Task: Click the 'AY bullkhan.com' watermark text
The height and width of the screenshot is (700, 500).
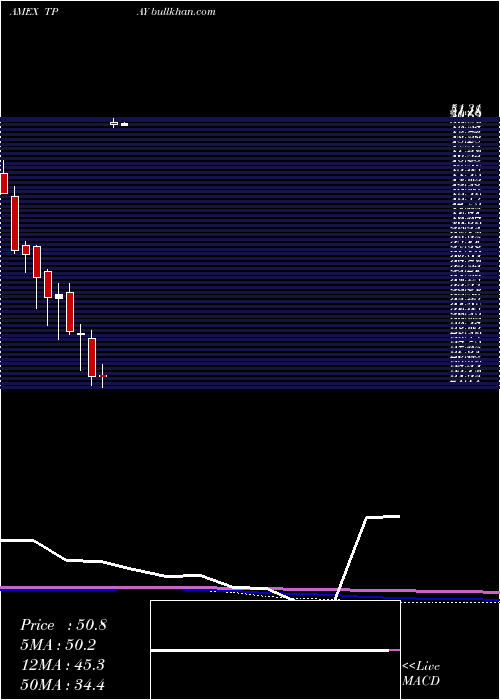Action: pos(176,12)
